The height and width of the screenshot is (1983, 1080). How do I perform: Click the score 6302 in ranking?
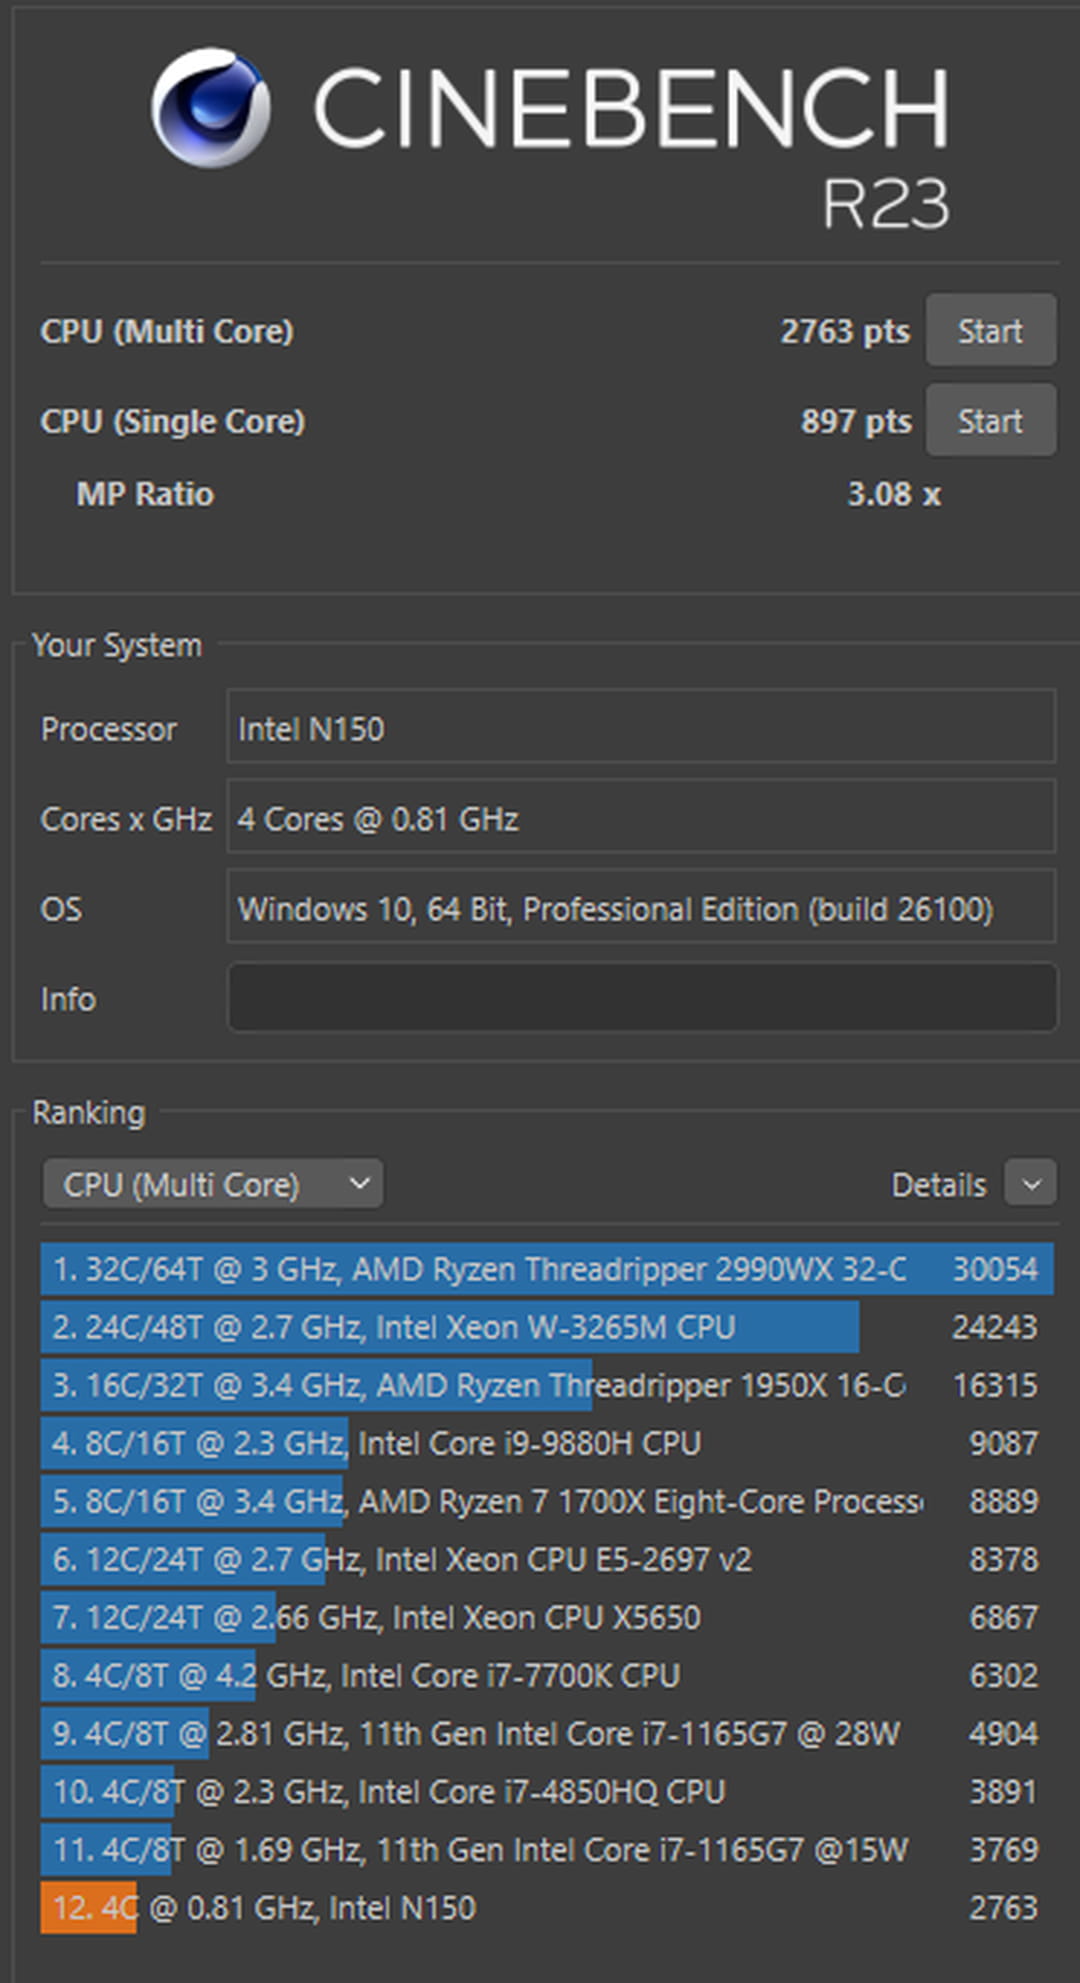(x=1003, y=1675)
